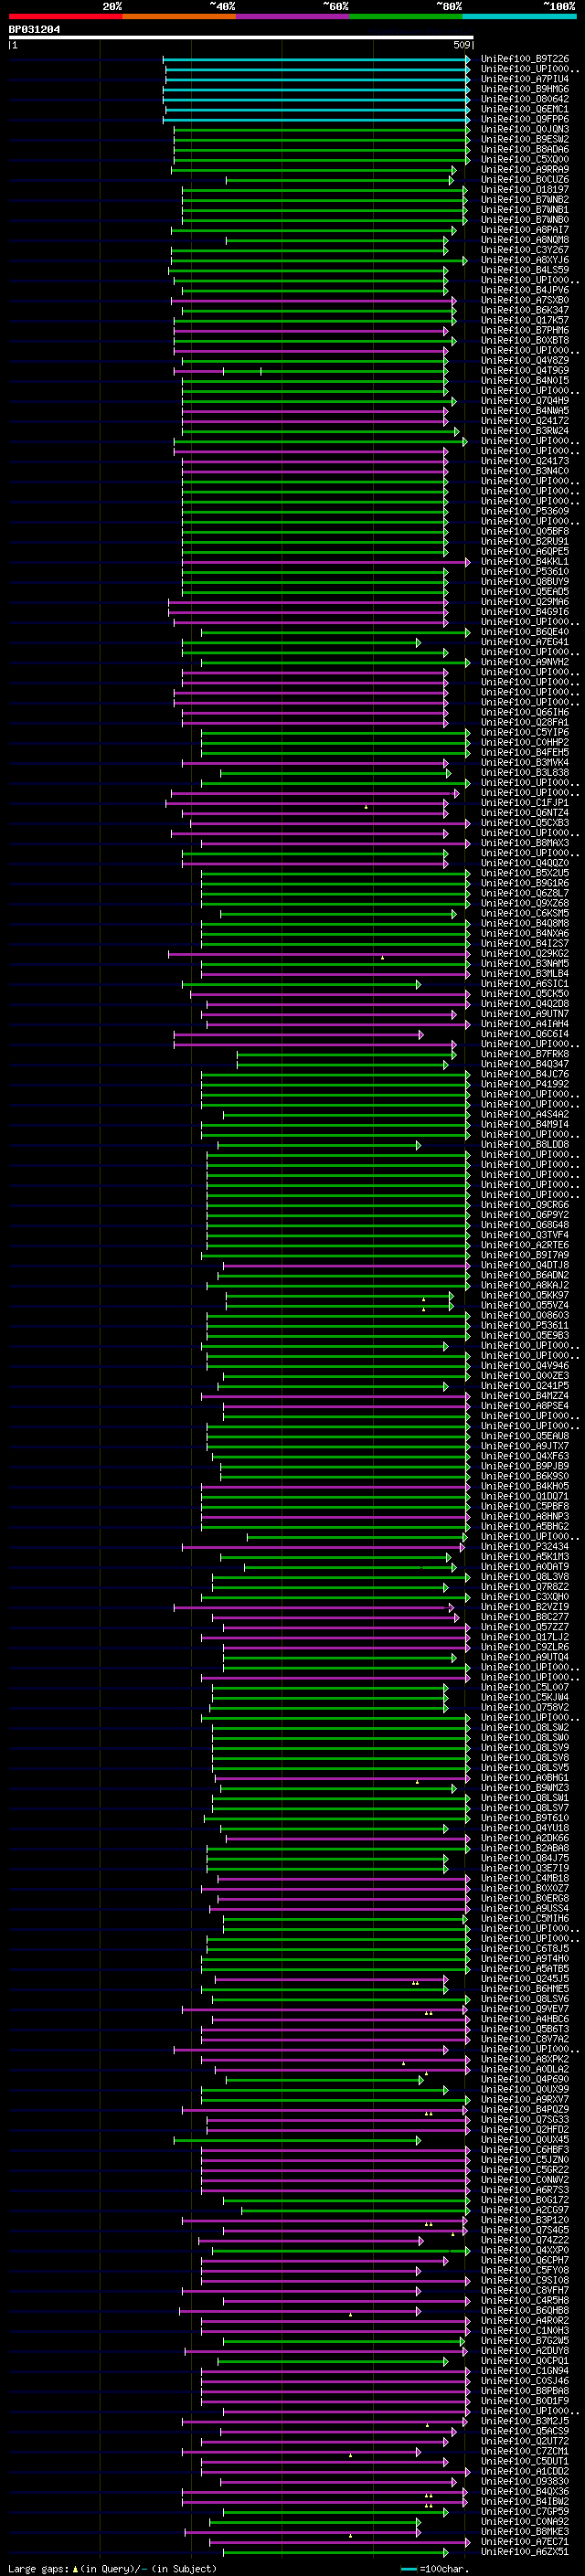Viewport: 585px width, 2576px height.
Task: Click the green ~80% identity legend bar
Action: pos(406,16)
